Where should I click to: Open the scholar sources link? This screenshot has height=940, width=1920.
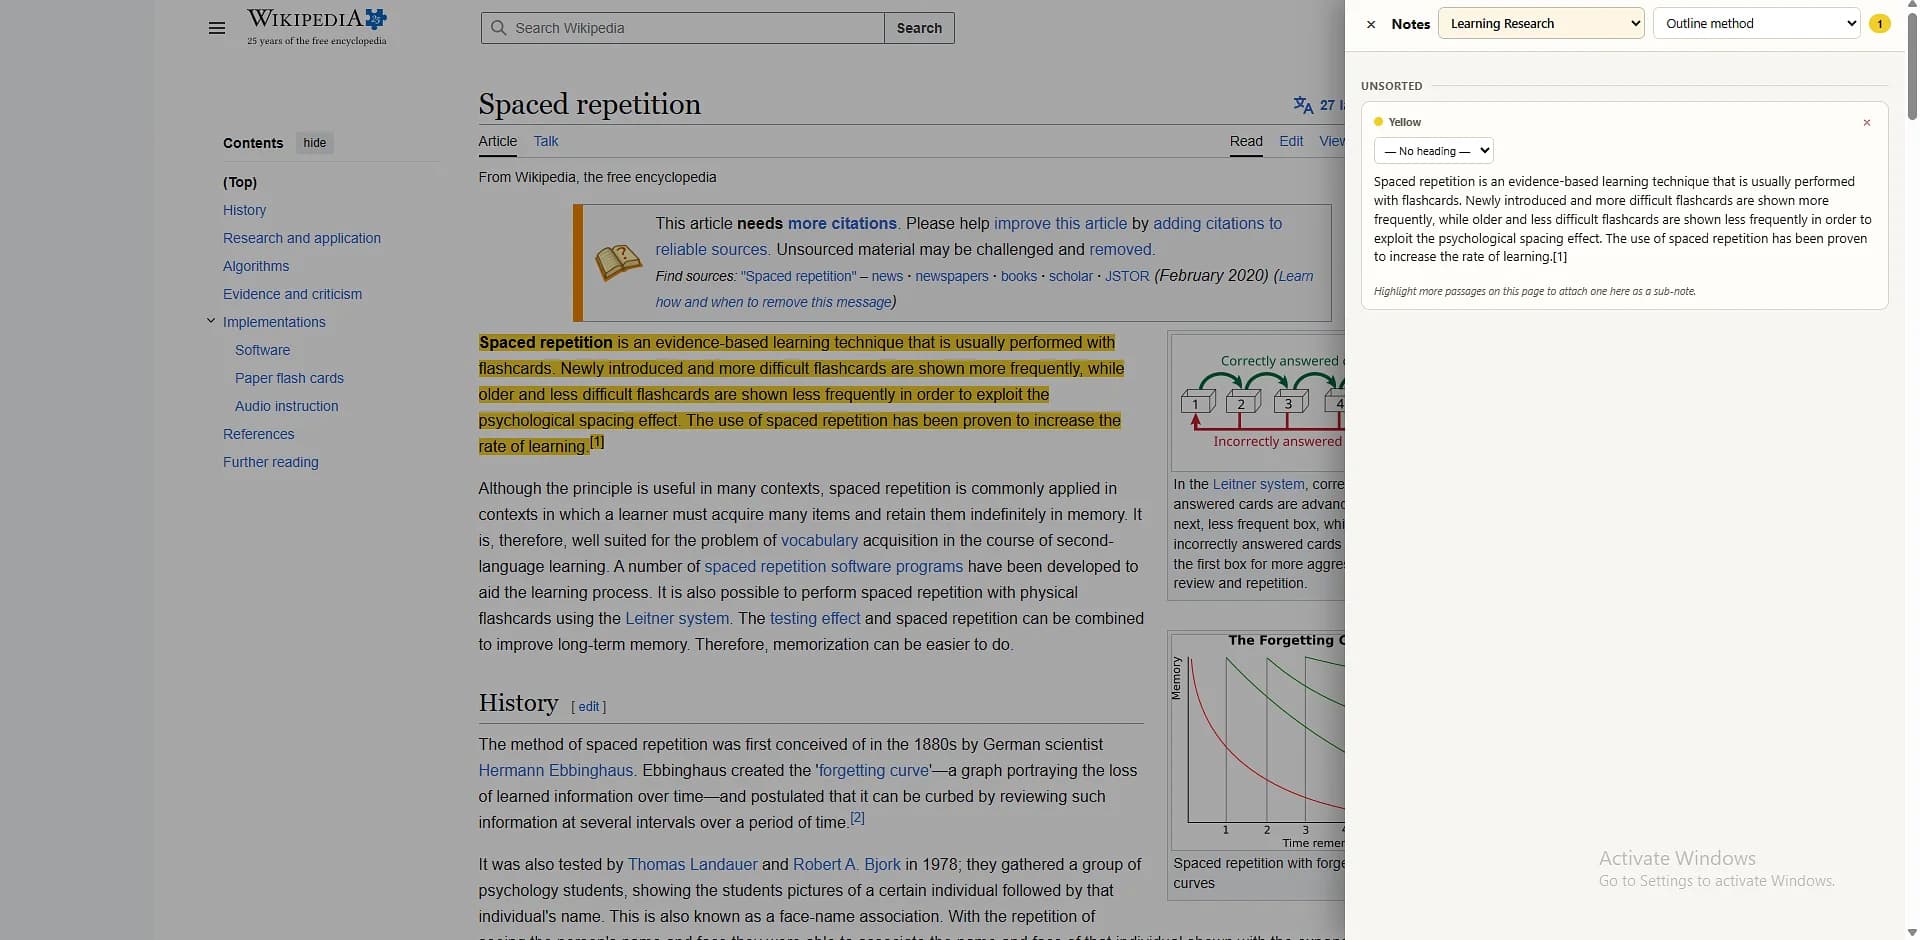[x=1070, y=276]
